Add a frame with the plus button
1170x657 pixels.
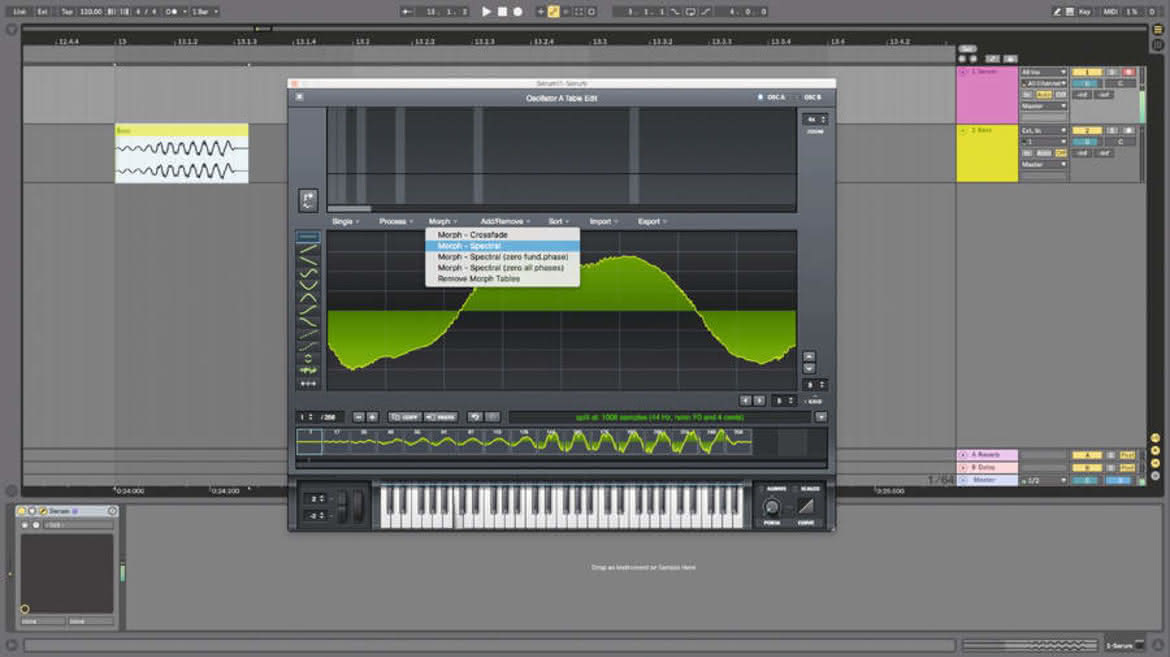(372, 417)
